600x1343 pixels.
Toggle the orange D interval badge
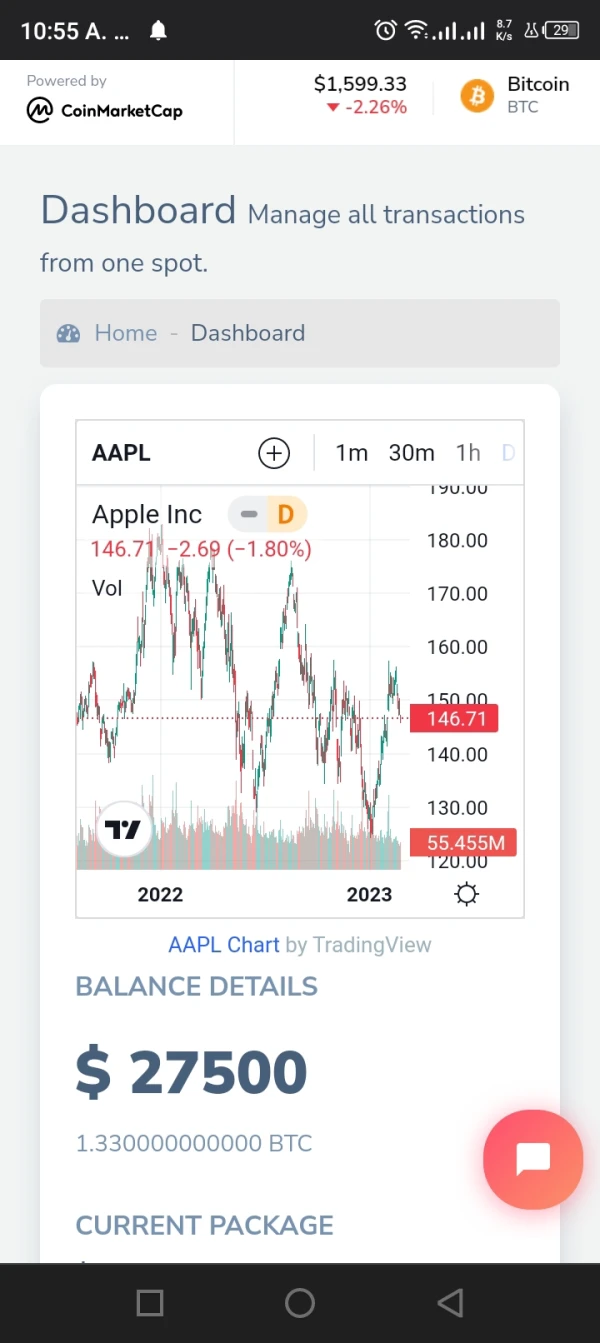(286, 514)
